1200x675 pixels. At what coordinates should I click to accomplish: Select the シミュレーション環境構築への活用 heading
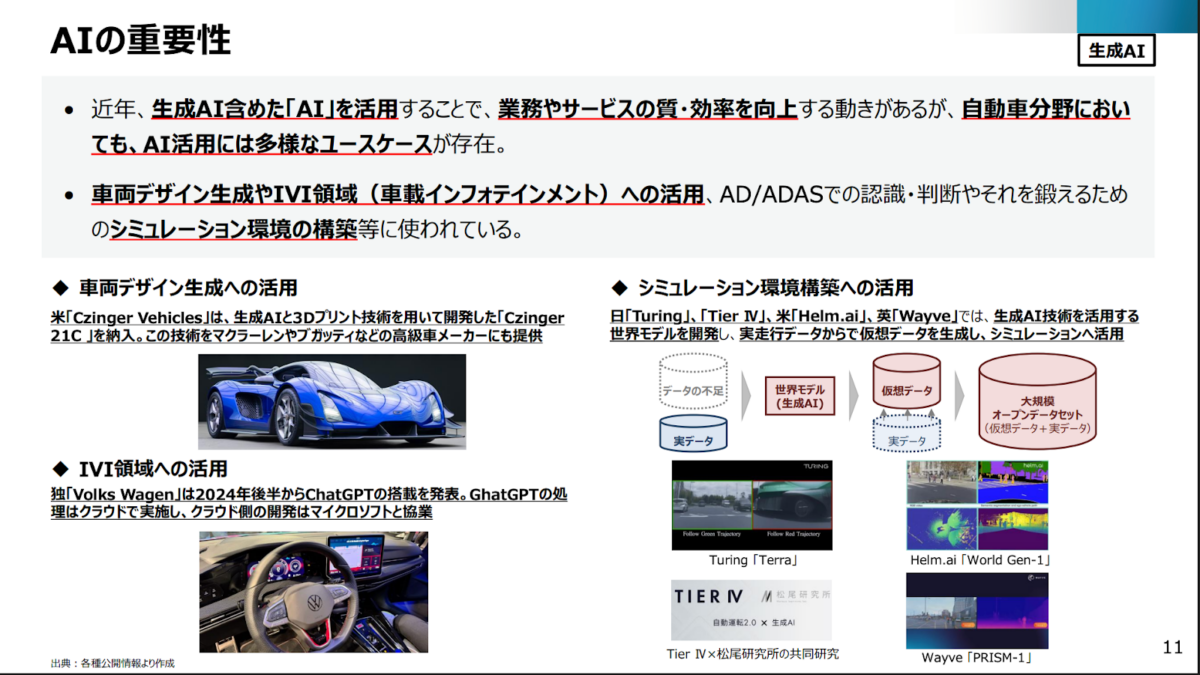click(x=775, y=288)
